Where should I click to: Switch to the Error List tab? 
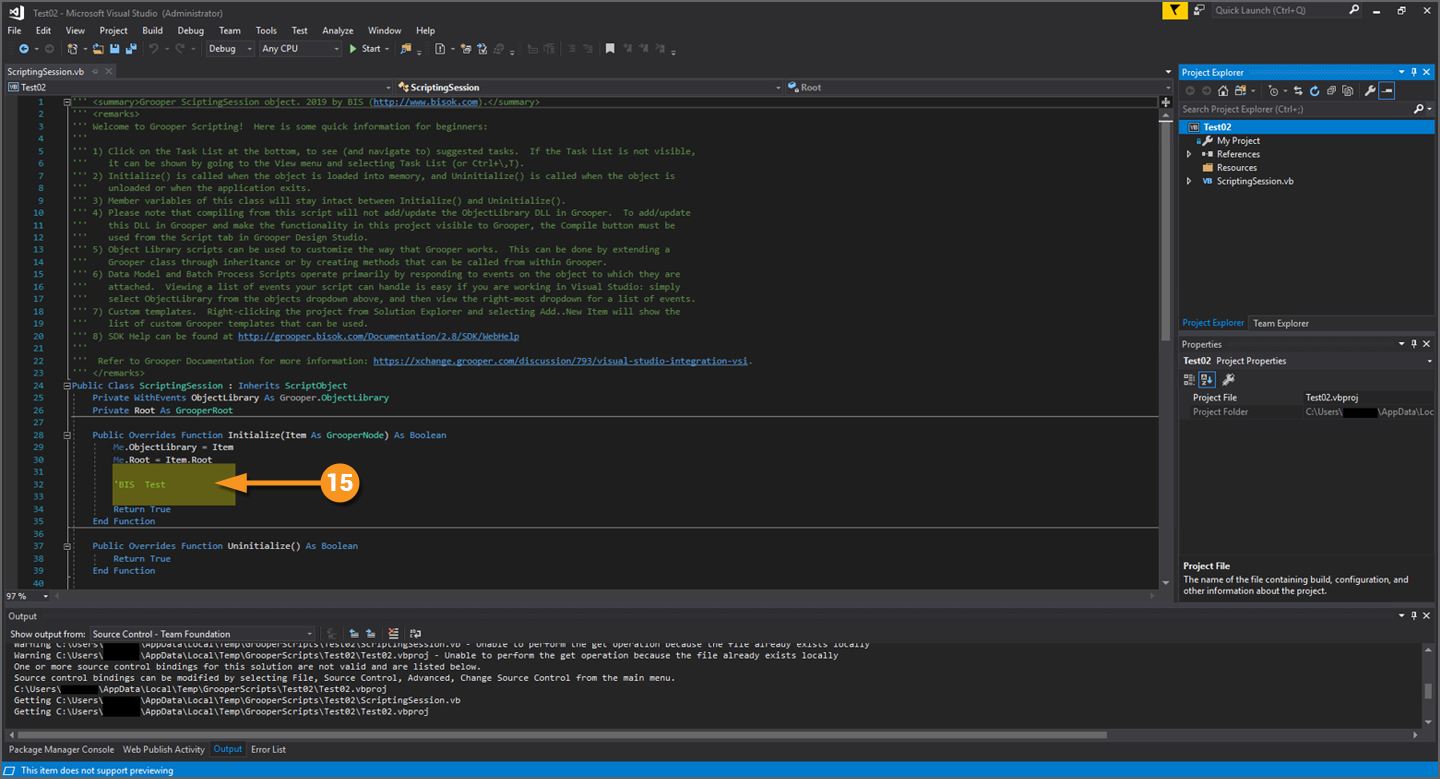coord(268,749)
